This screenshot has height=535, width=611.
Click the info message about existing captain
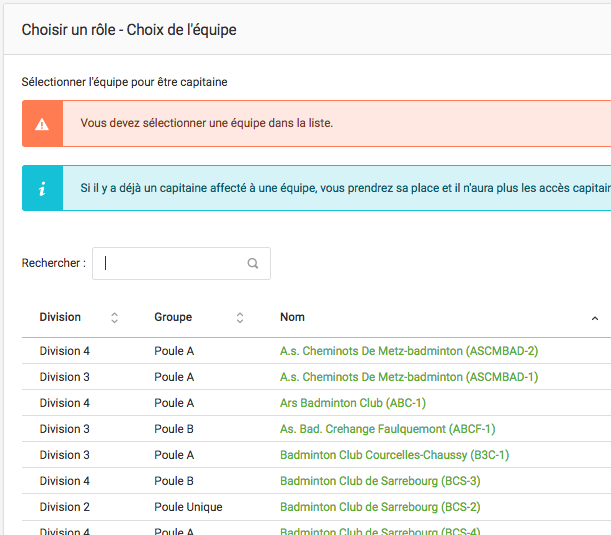click(x=345, y=188)
